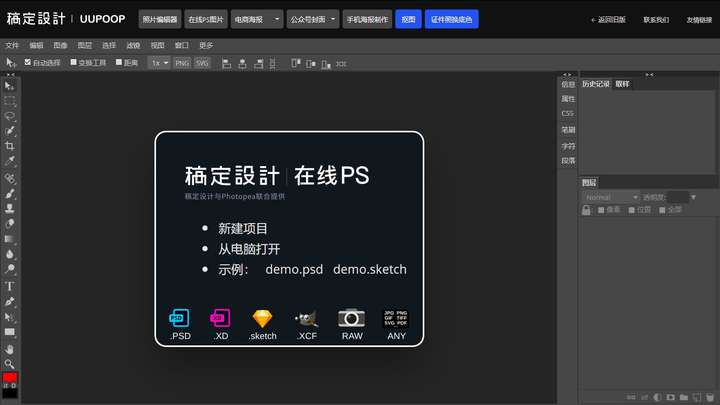The width and height of the screenshot is (720, 405).
Task: Click the blue 抠图 button
Action: tap(408, 19)
